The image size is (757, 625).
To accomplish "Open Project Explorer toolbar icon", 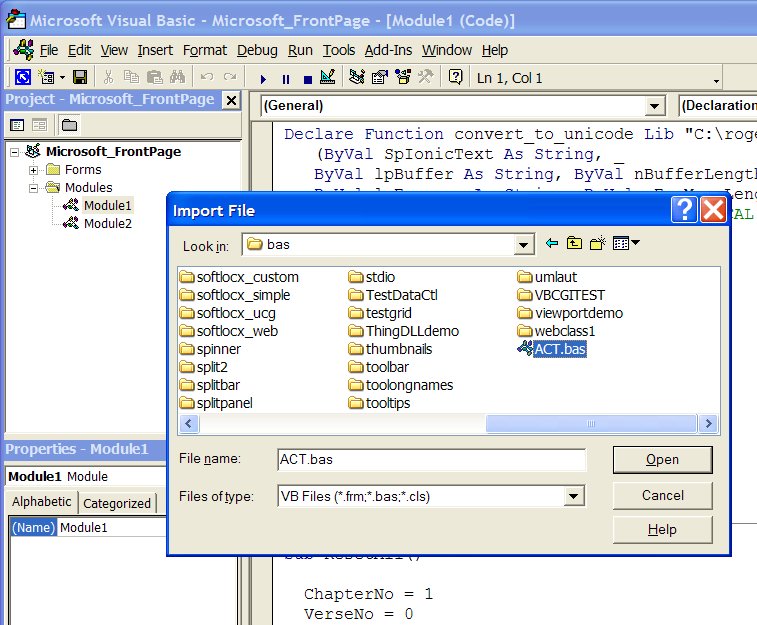I will click(x=357, y=77).
